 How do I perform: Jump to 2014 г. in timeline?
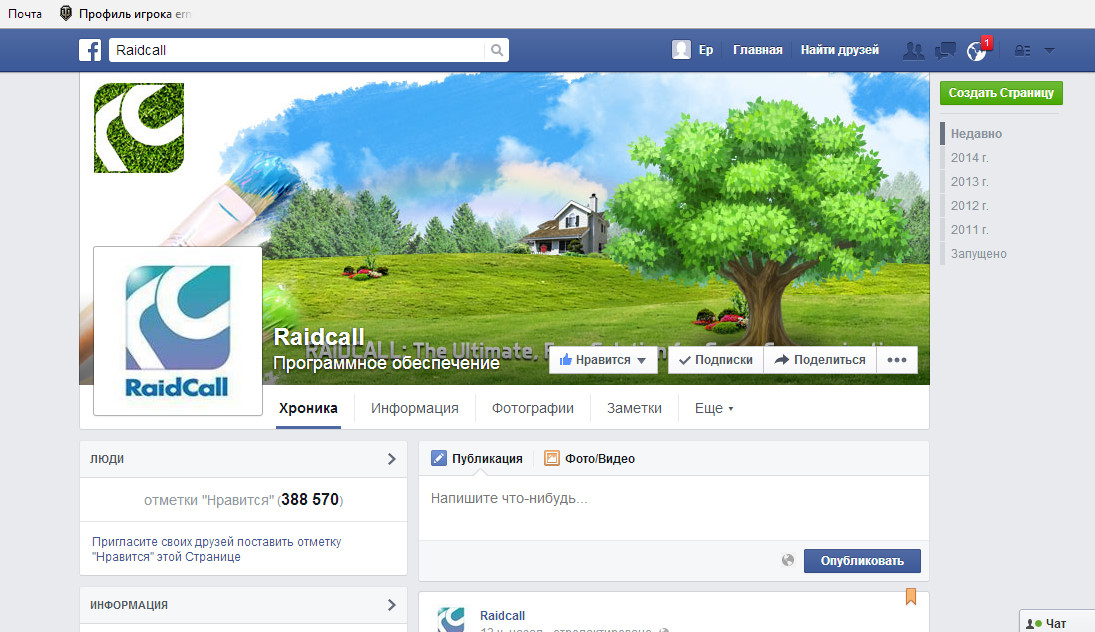tap(969, 158)
